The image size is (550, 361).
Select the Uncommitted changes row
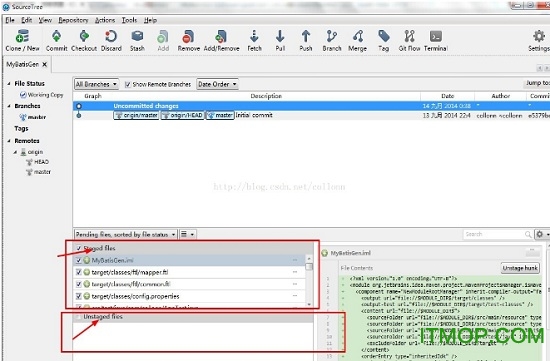[311, 106]
